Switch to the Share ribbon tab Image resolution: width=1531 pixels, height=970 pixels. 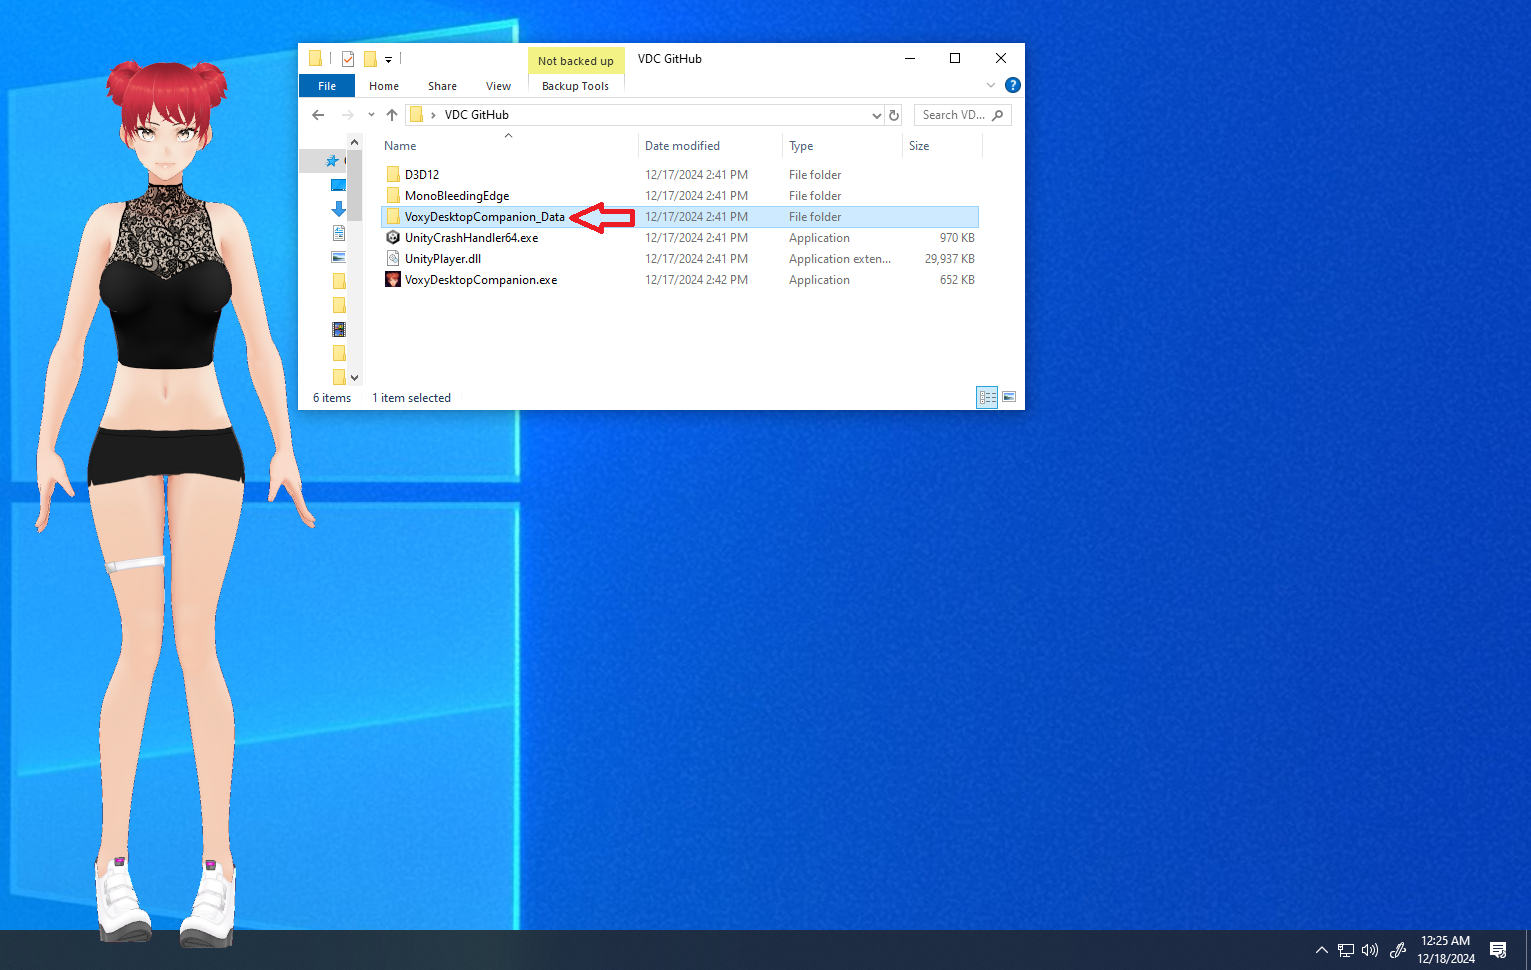442,86
